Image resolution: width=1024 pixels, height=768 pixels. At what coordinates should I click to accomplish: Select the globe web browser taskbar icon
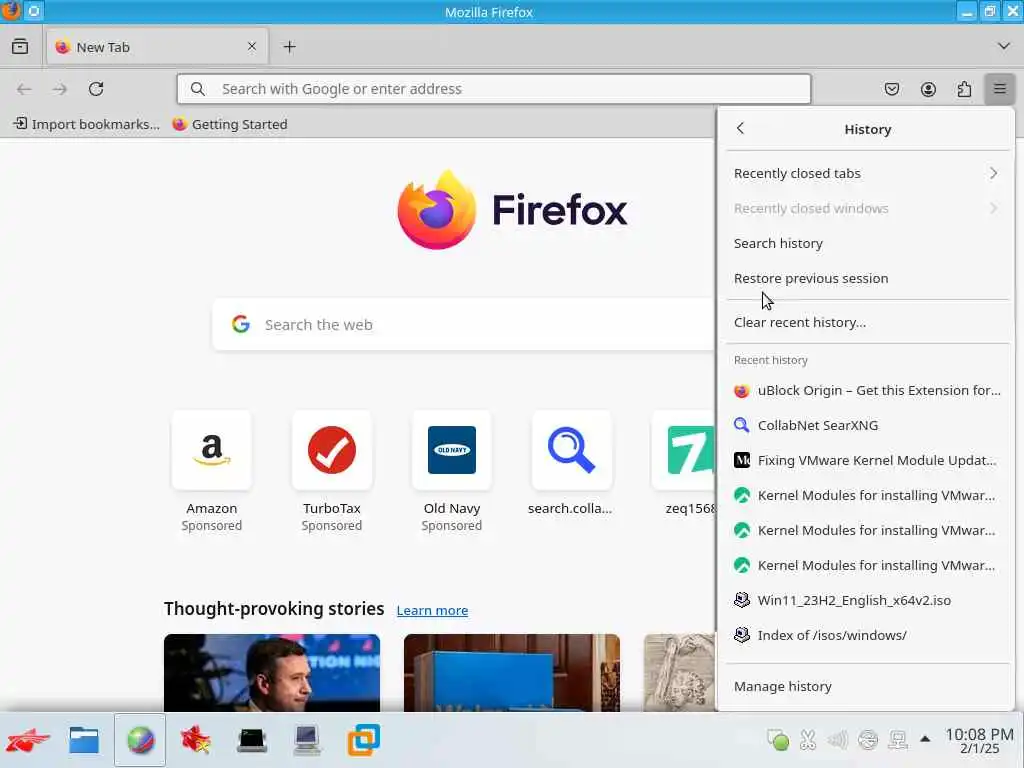140,740
